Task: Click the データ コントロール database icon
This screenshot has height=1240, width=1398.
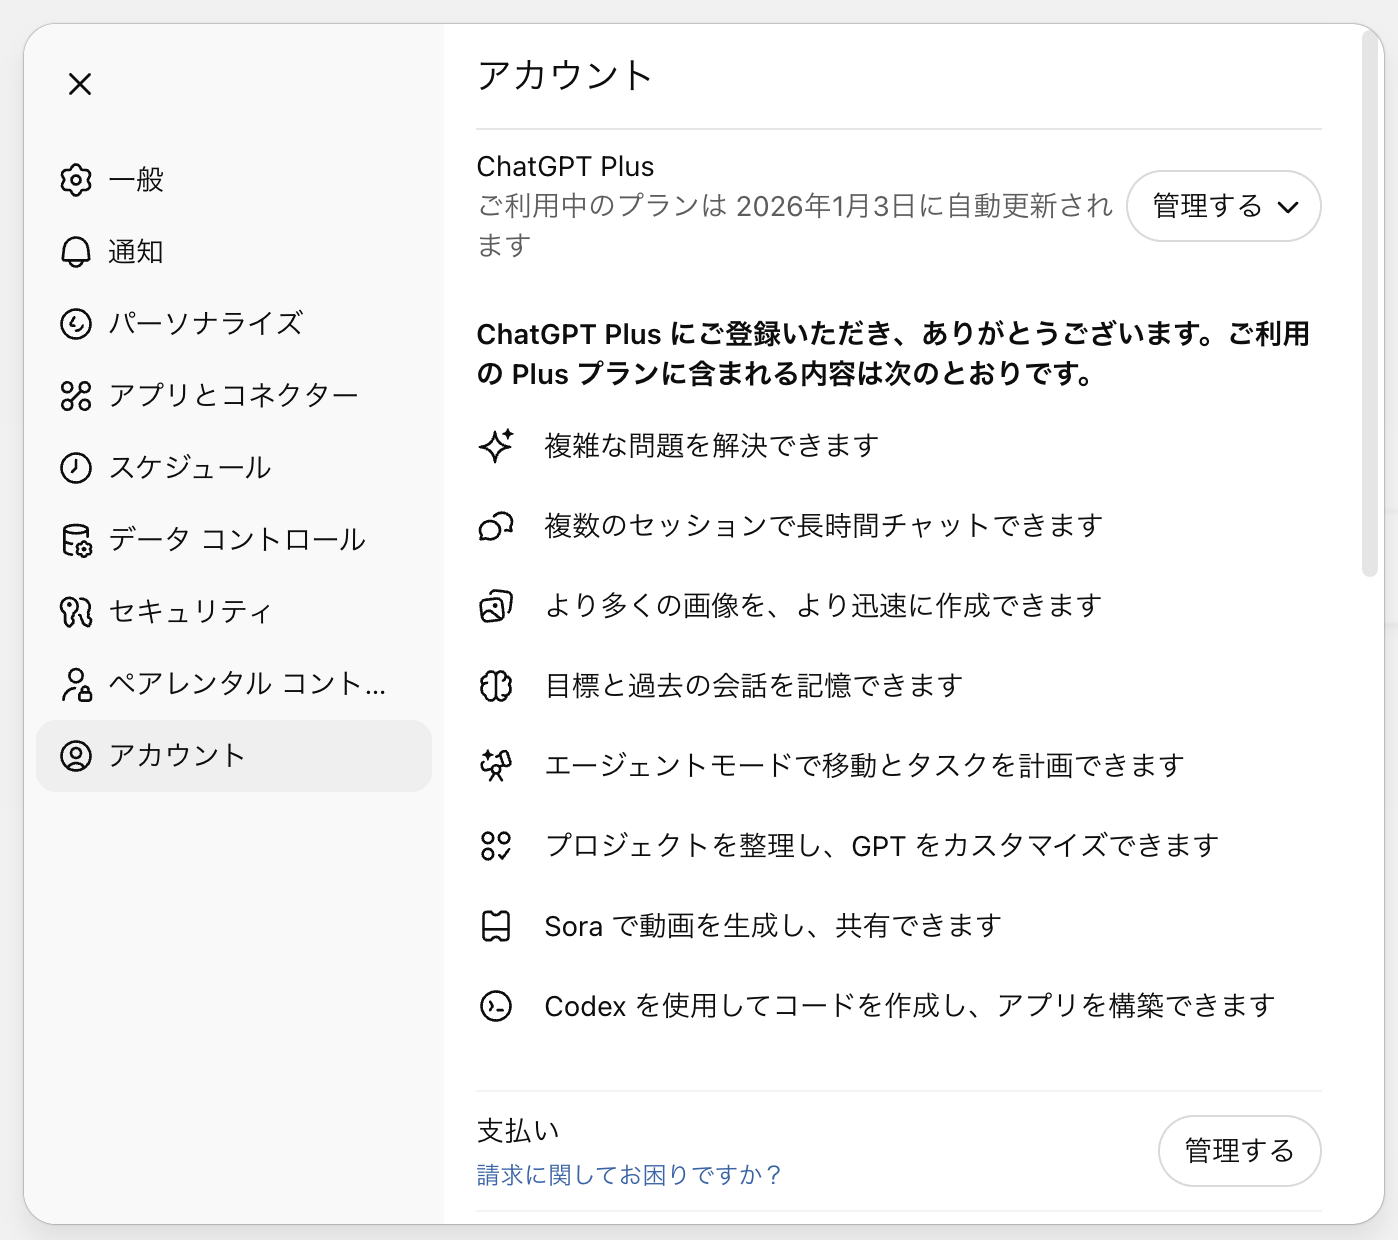Action: 76,540
